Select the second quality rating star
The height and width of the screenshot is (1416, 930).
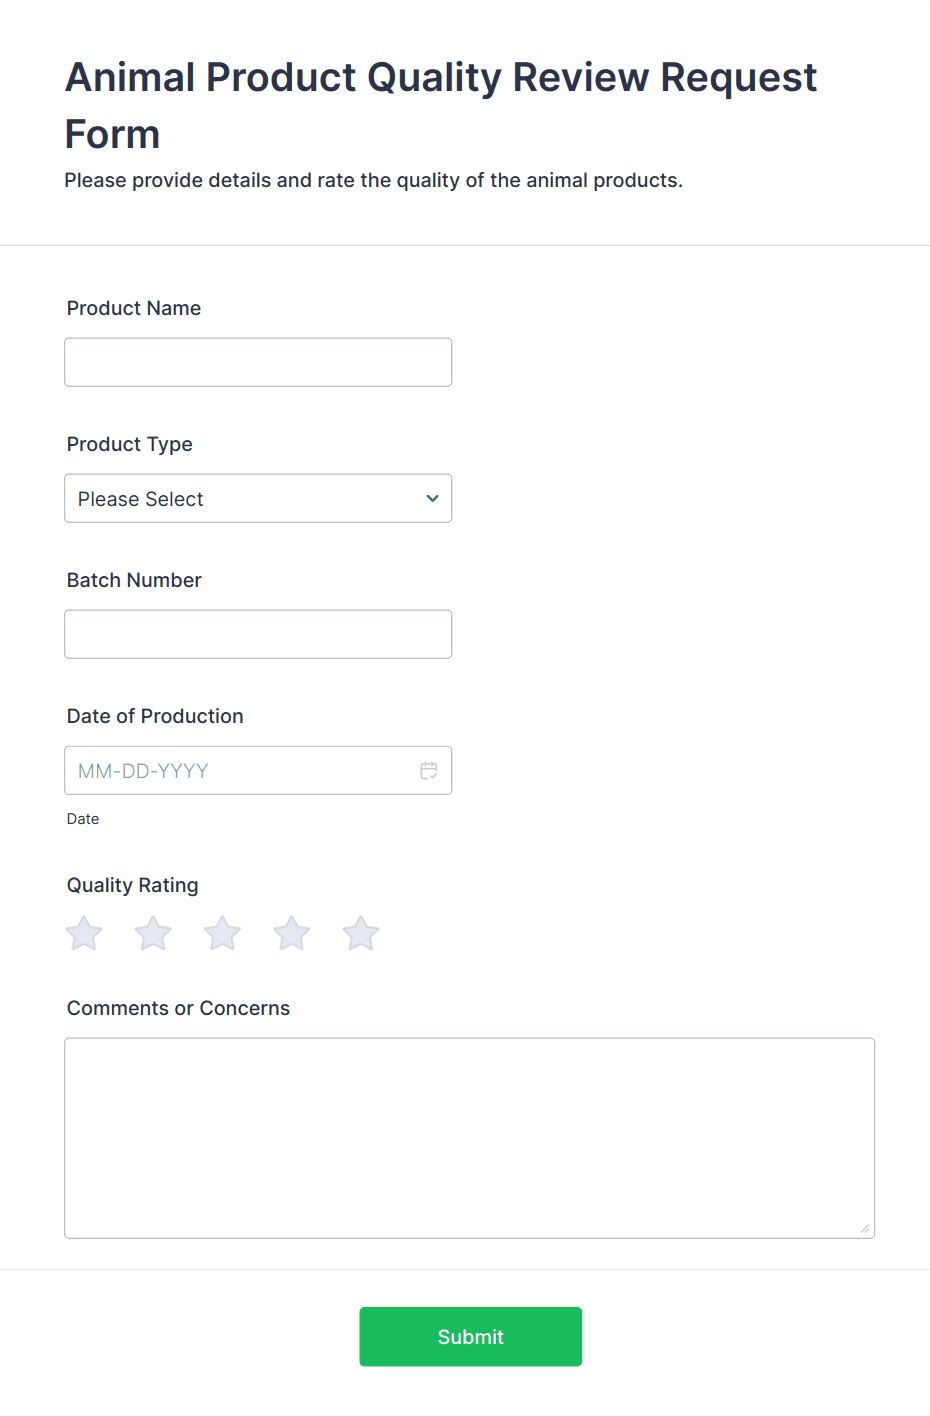coord(152,932)
